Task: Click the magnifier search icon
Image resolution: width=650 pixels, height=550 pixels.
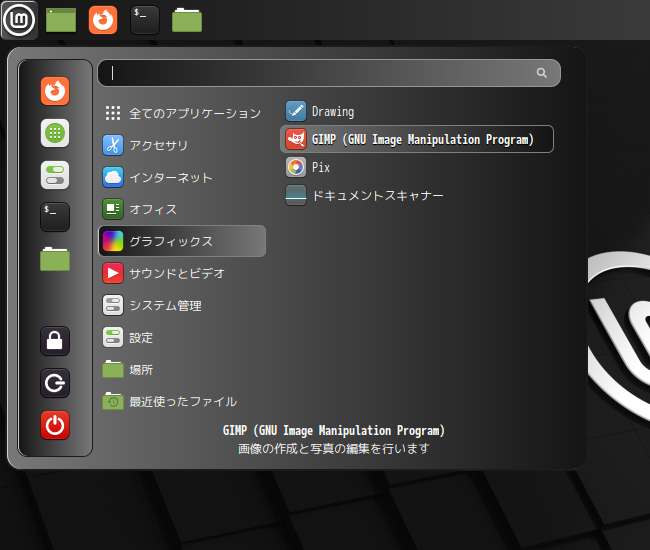Action: coord(541,73)
